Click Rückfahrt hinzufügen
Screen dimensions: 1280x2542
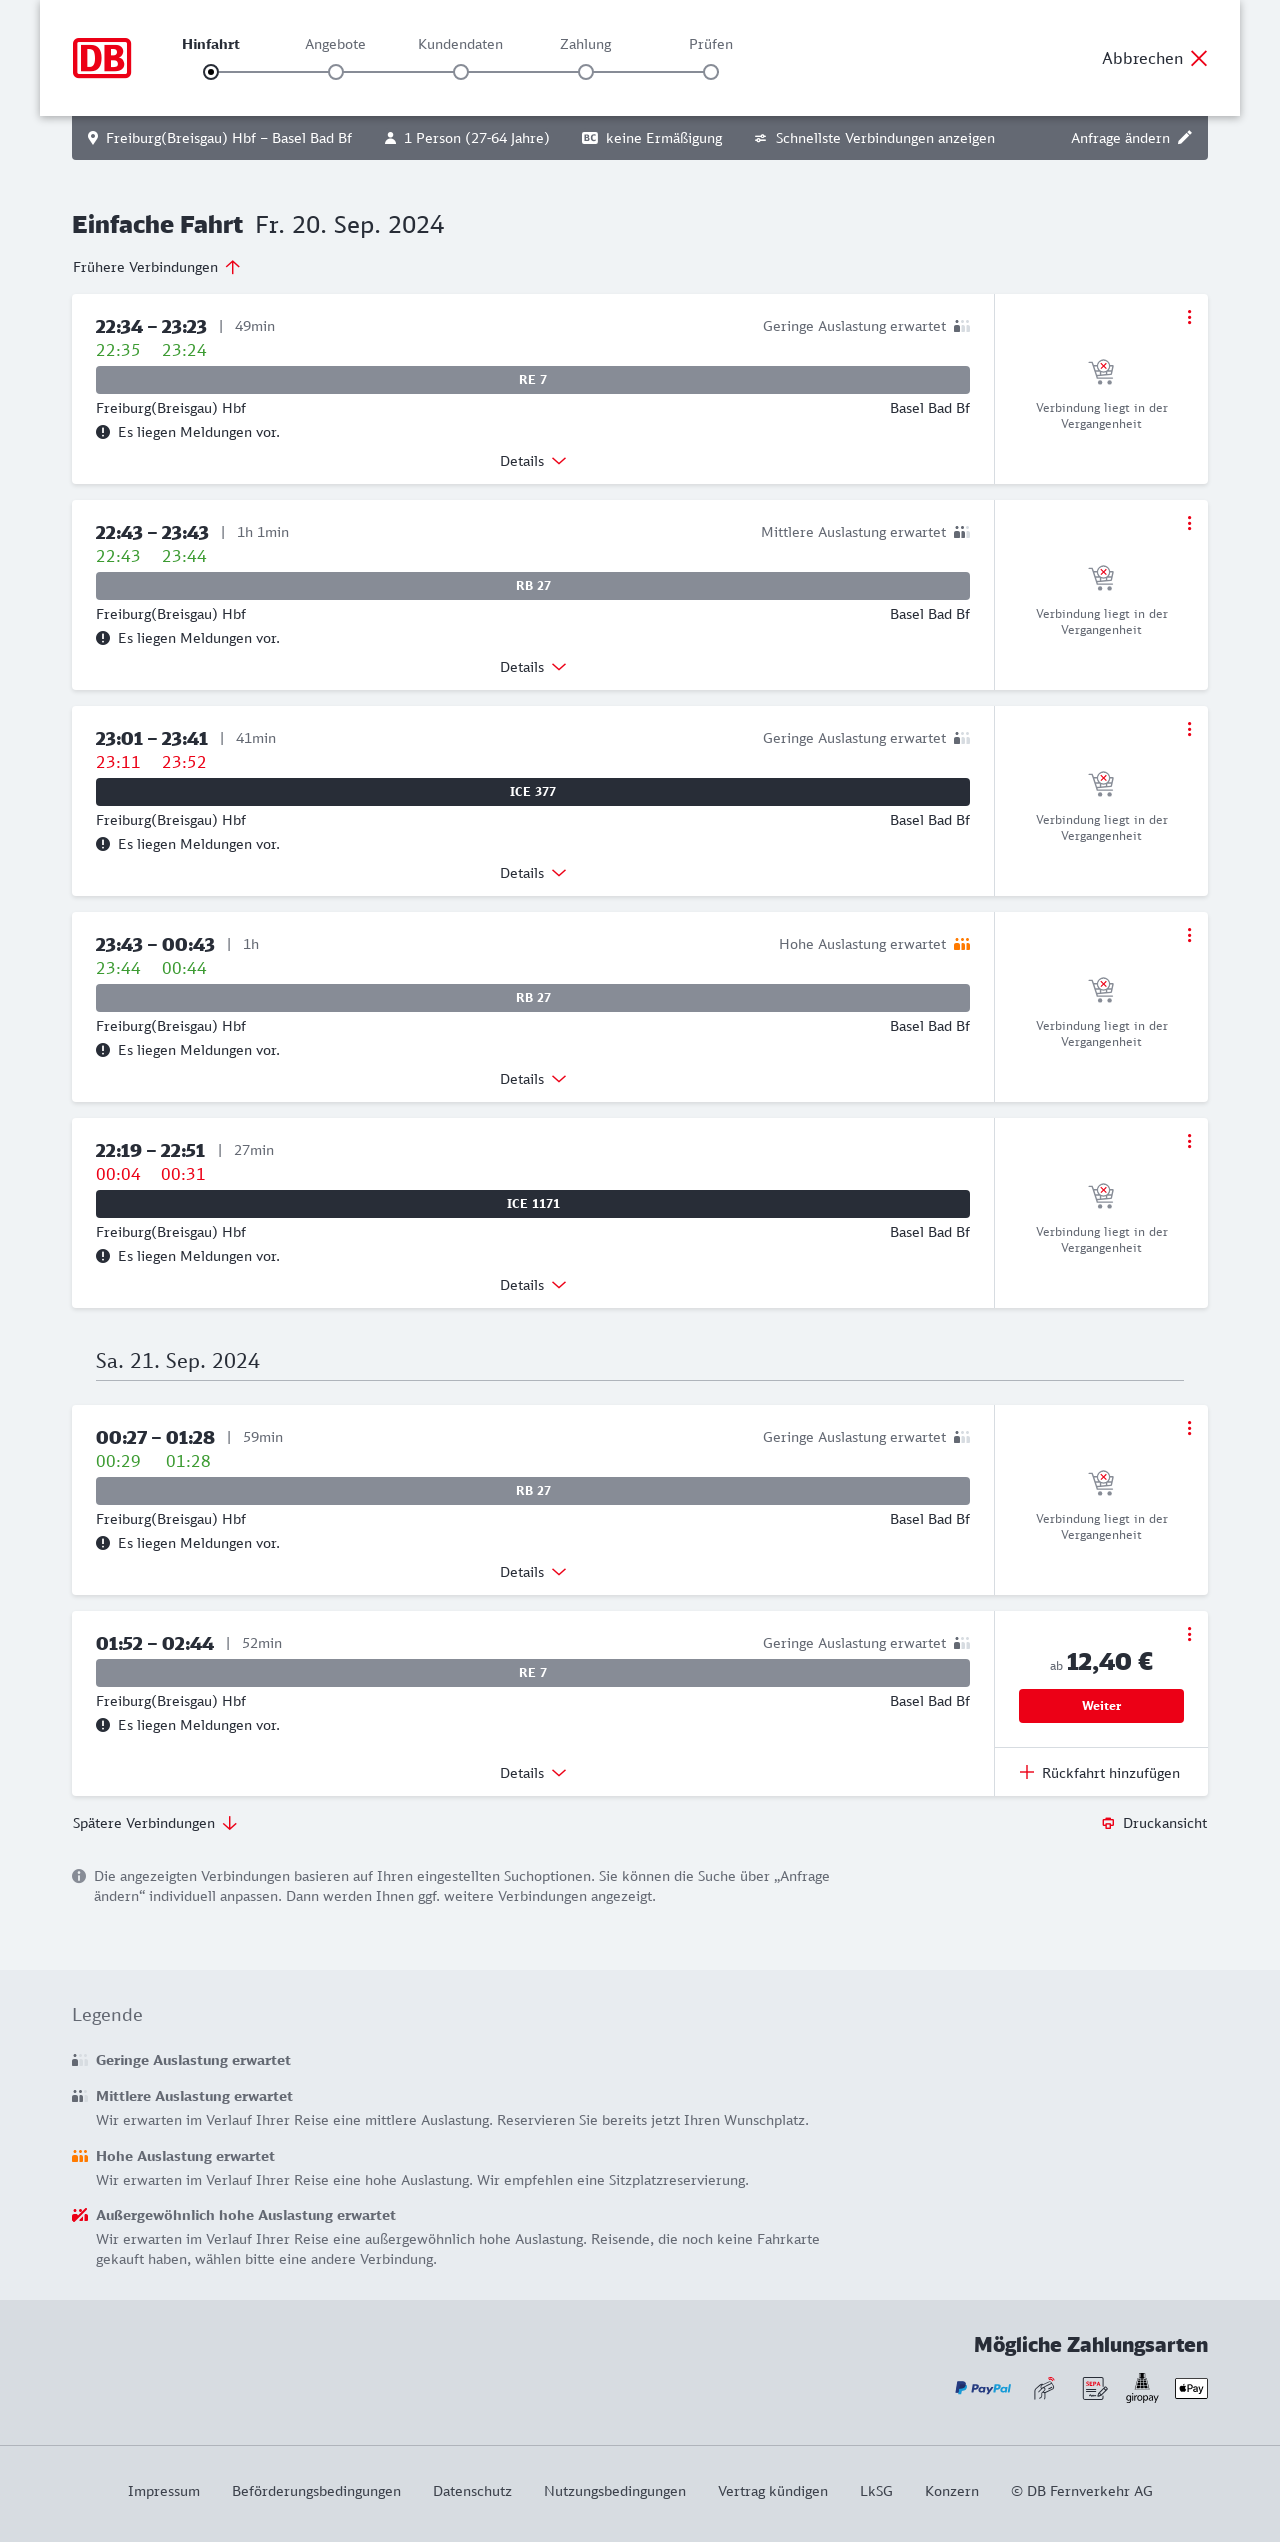1100,1773
